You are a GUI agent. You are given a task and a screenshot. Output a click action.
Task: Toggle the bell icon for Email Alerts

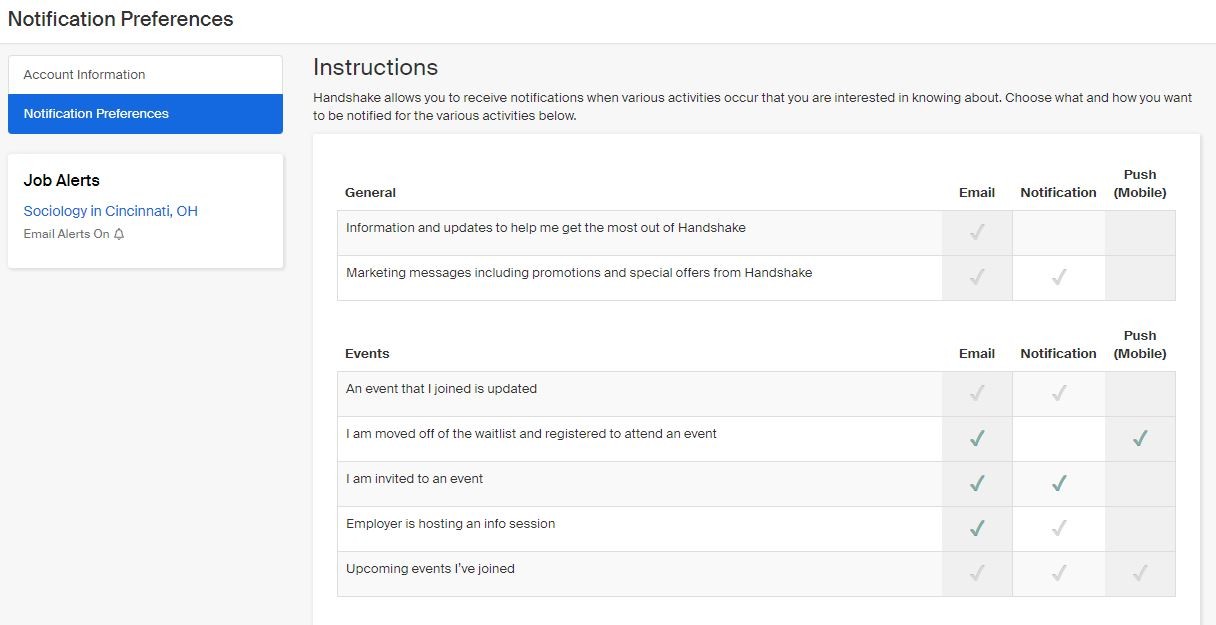(x=119, y=233)
